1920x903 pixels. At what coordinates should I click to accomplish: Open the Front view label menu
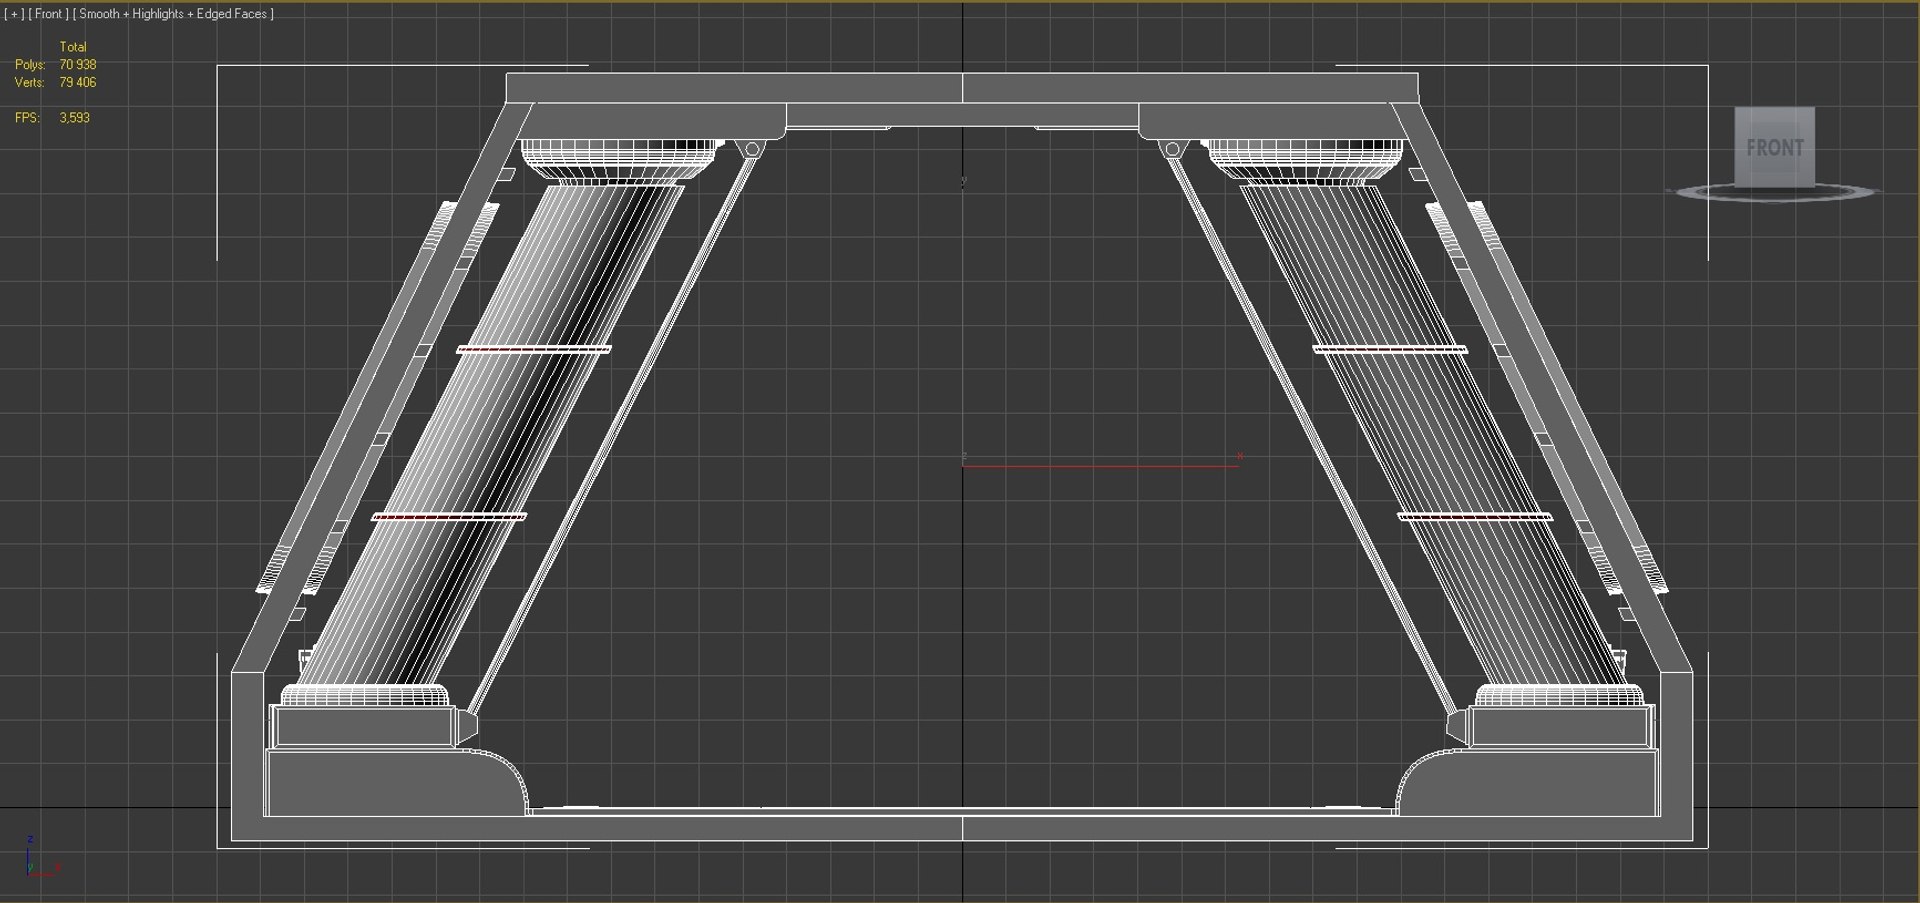click(x=48, y=14)
